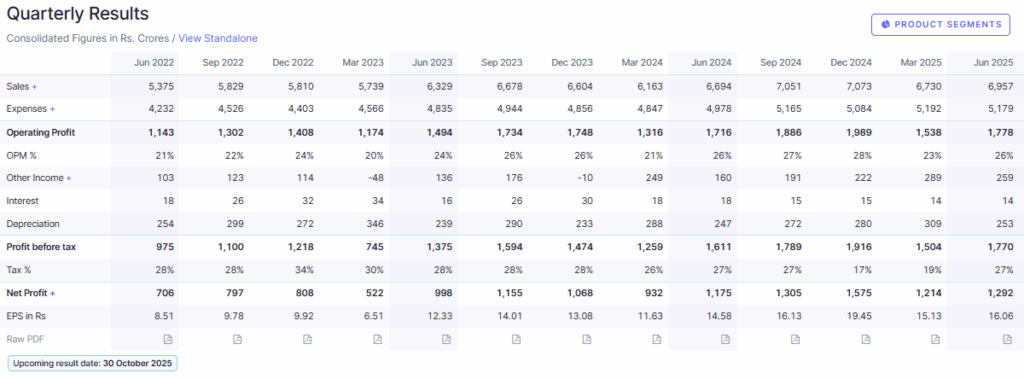Select the Dec 2024 column header
Image resolution: width=1024 pixels, height=379 pixels.
(851, 63)
